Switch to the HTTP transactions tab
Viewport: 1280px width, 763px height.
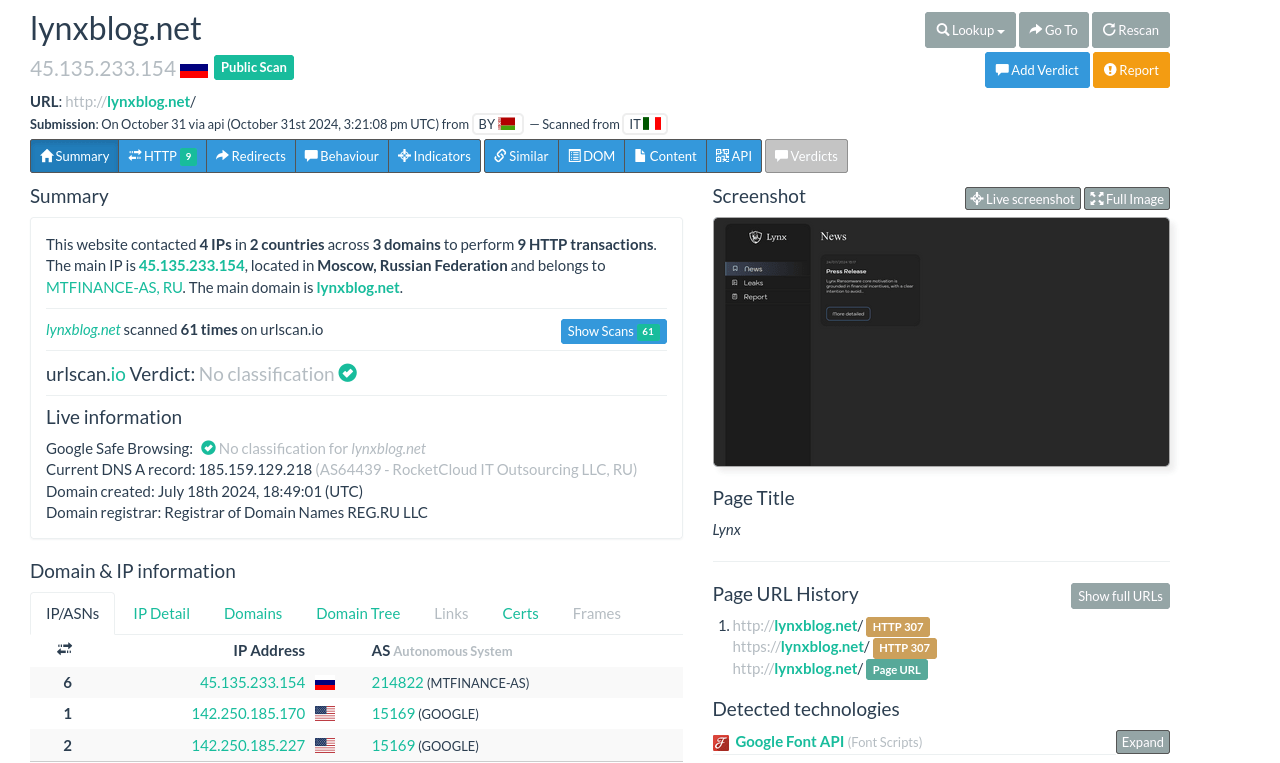coord(162,156)
